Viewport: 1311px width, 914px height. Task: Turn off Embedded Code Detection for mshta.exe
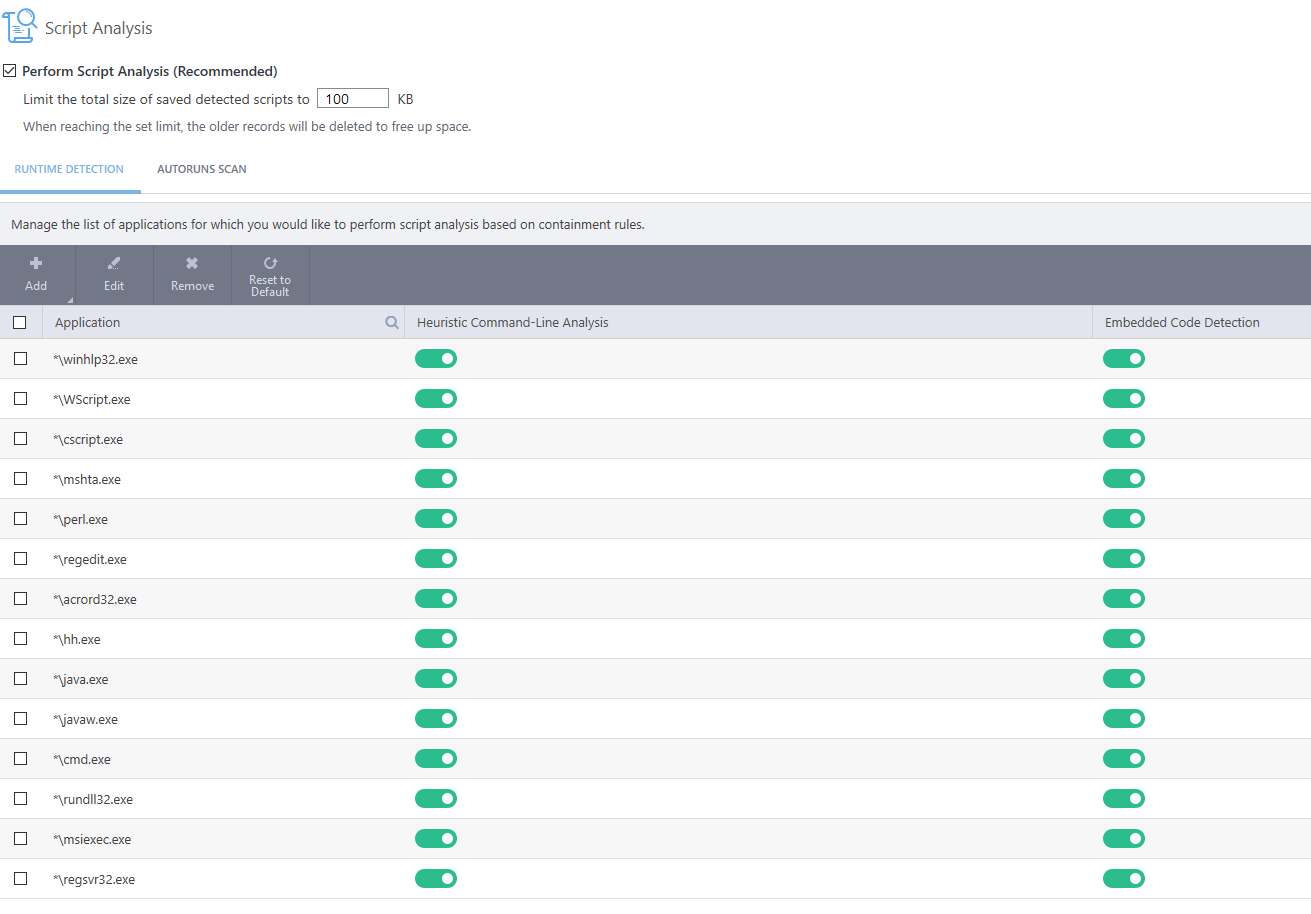click(1124, 479)
